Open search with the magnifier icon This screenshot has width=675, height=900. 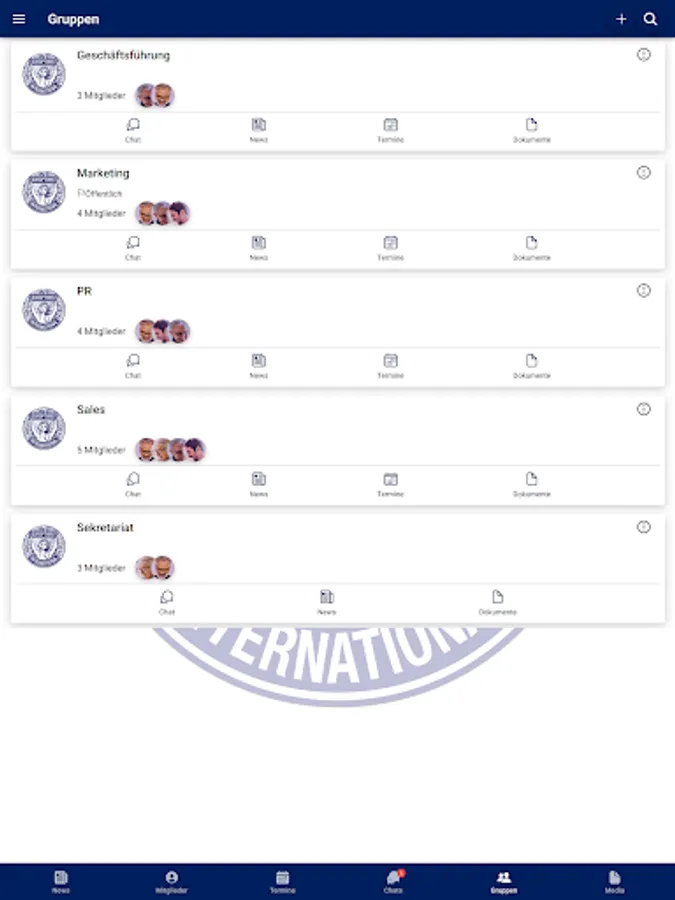[x=650, y=19]
